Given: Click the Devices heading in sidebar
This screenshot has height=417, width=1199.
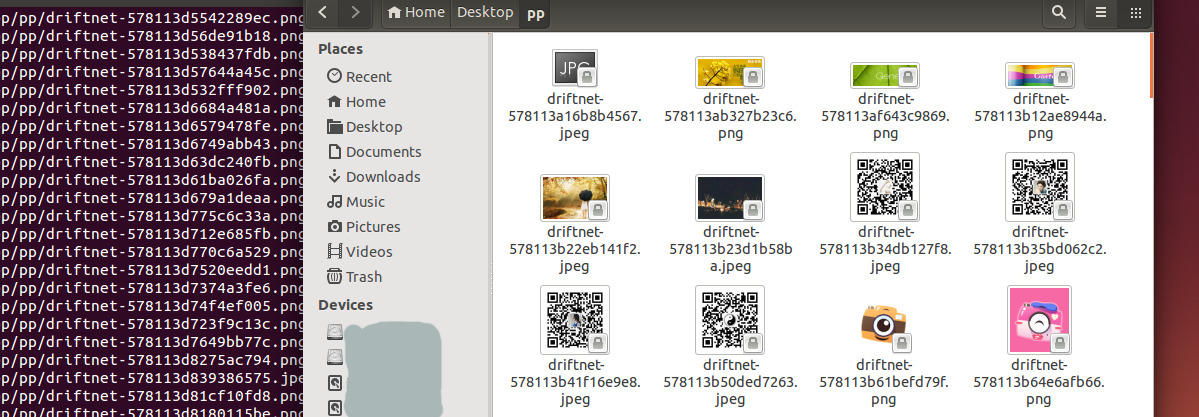Looking at the screenshot, I should pos(346,305).
